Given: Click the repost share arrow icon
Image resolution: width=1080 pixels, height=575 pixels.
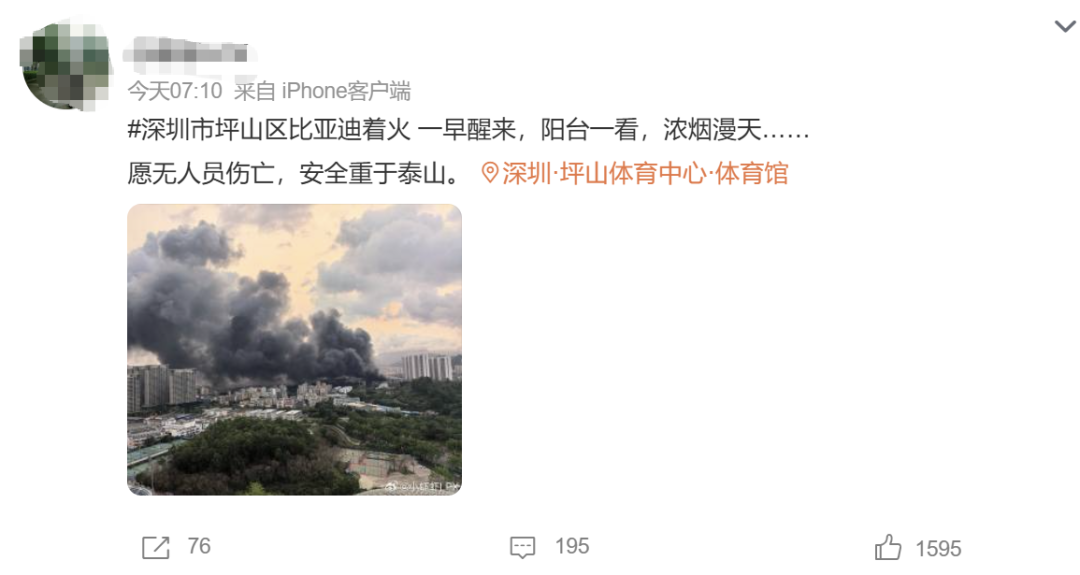Looking at the screenshot, I should pos(156,547).
